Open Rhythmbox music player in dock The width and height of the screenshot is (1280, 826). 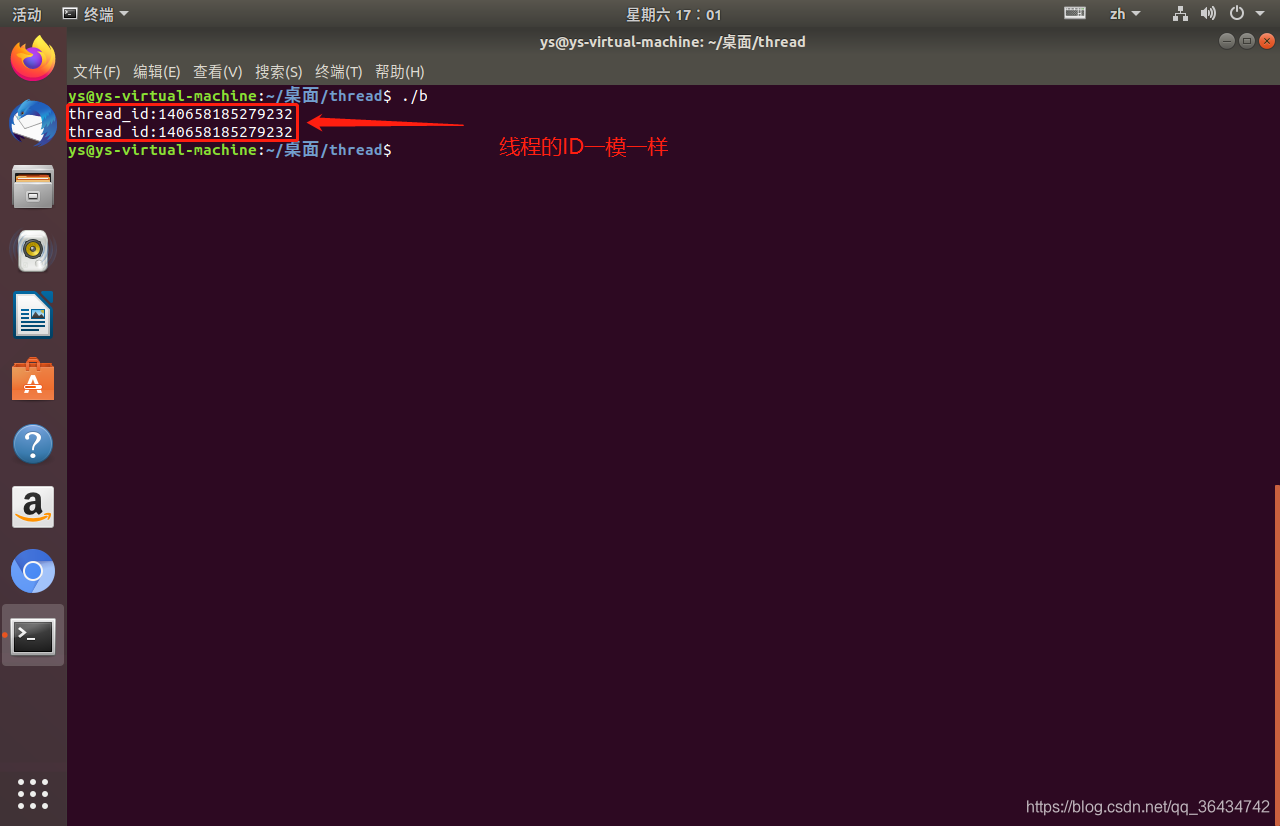(x=33, y=251)
